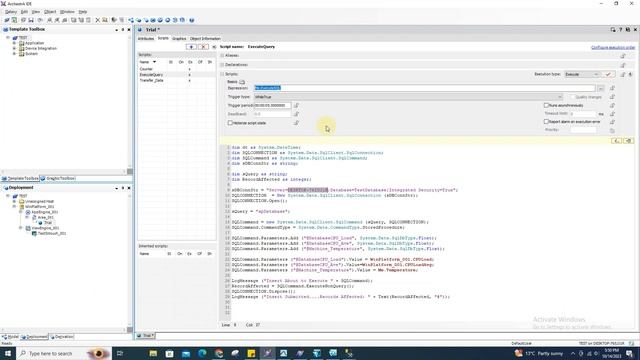The width and height of the screenshot is (640, 360).
Task: Click the help question mark in Trial header
Action: (x=620, y=30)
